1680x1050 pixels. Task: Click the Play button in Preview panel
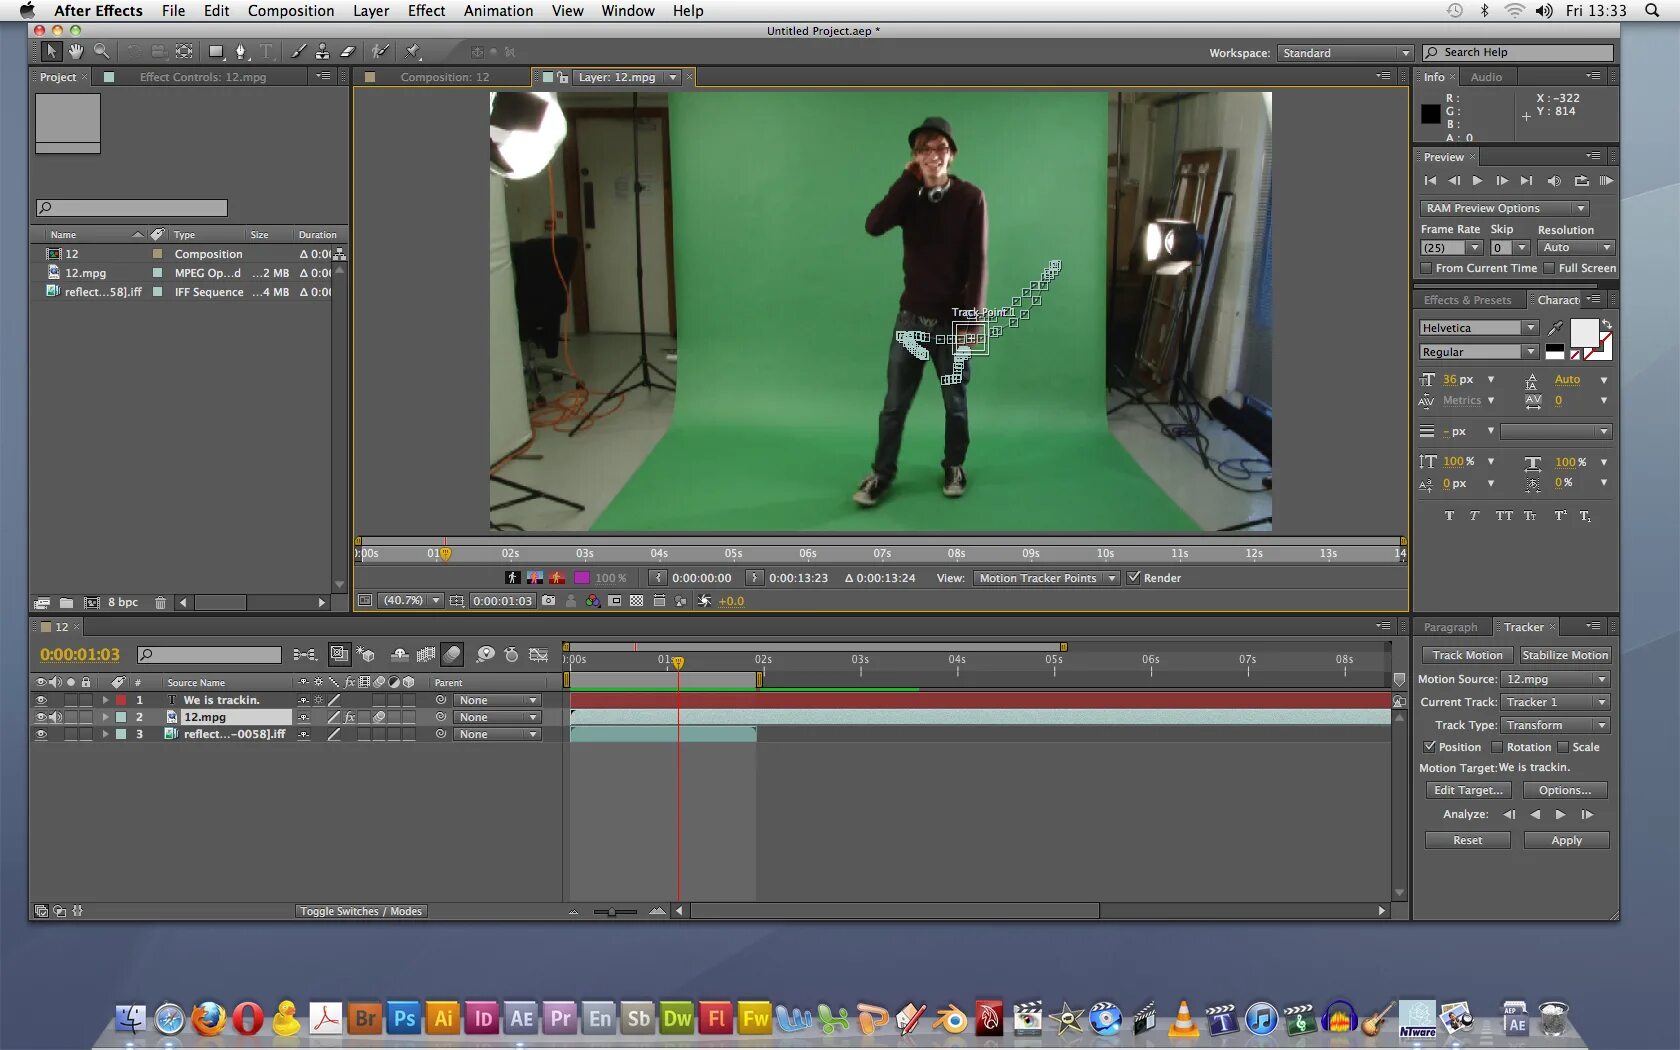1477,181
